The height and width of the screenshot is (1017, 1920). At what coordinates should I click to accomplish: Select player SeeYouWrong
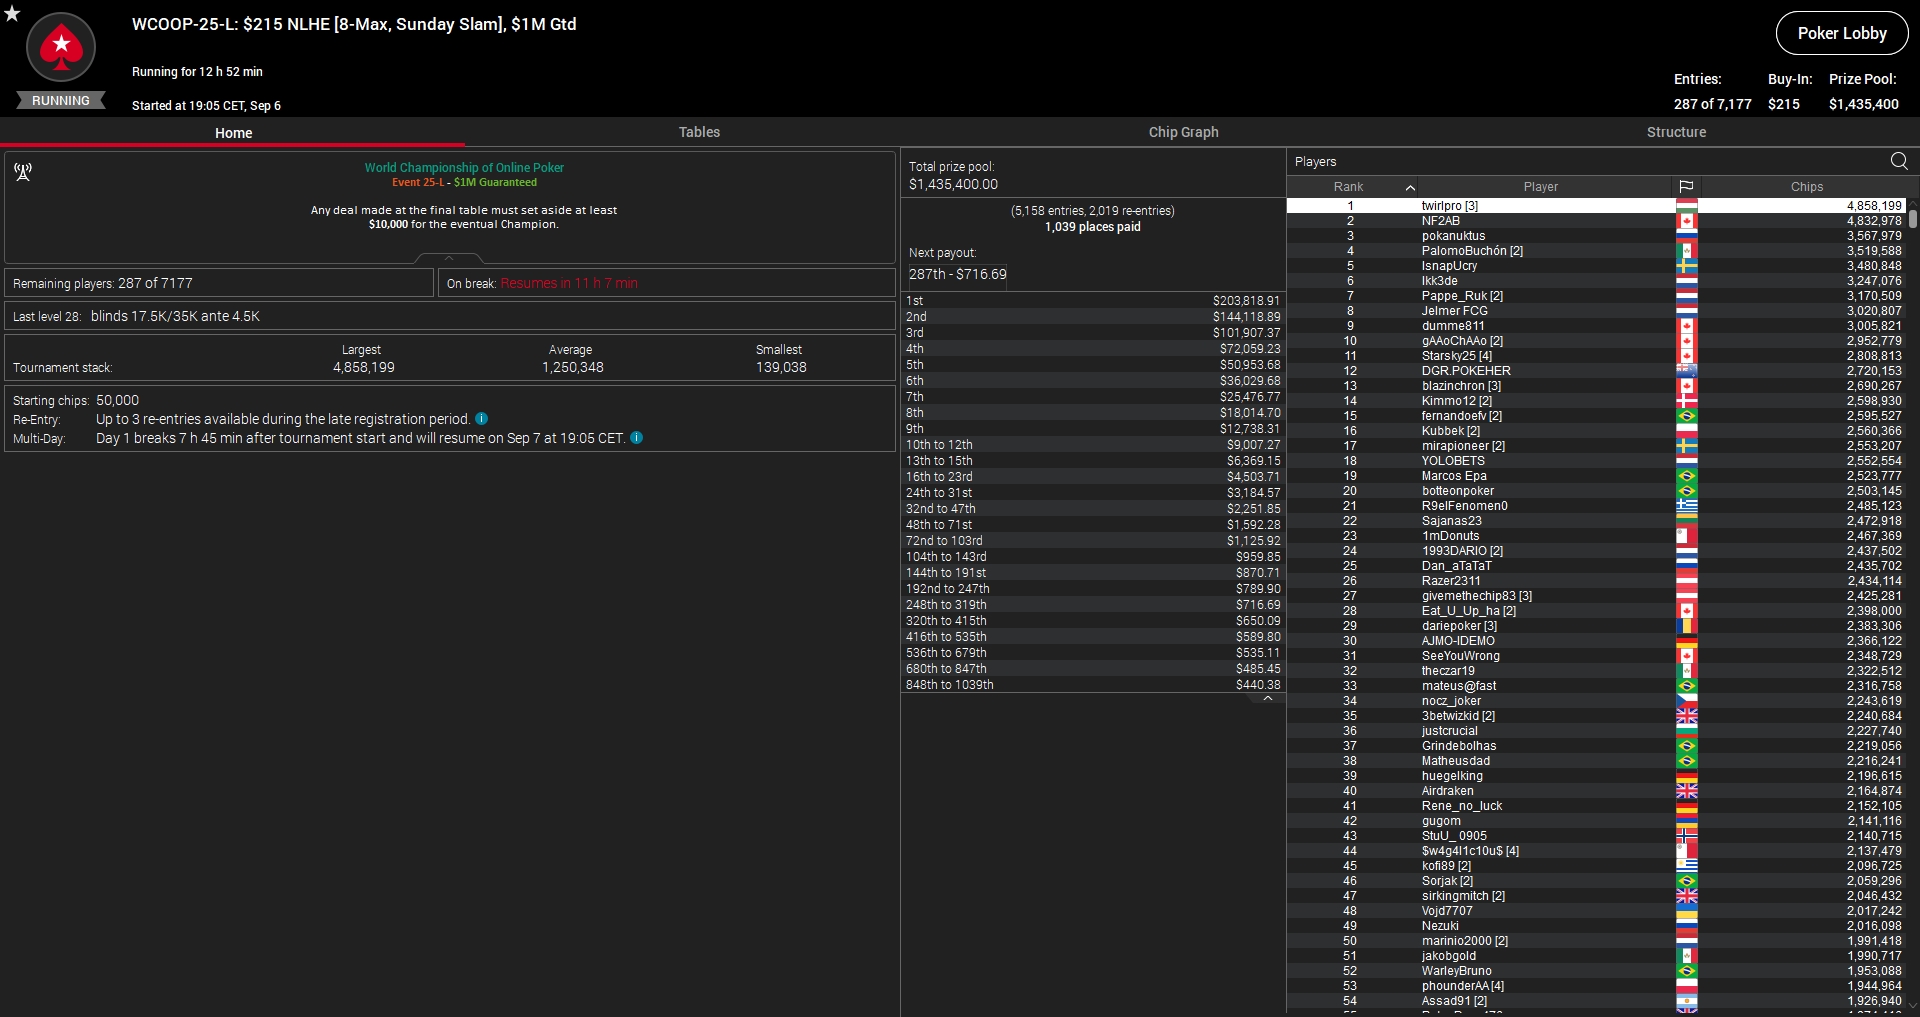pyautogui.click(x=1596, y=656)
